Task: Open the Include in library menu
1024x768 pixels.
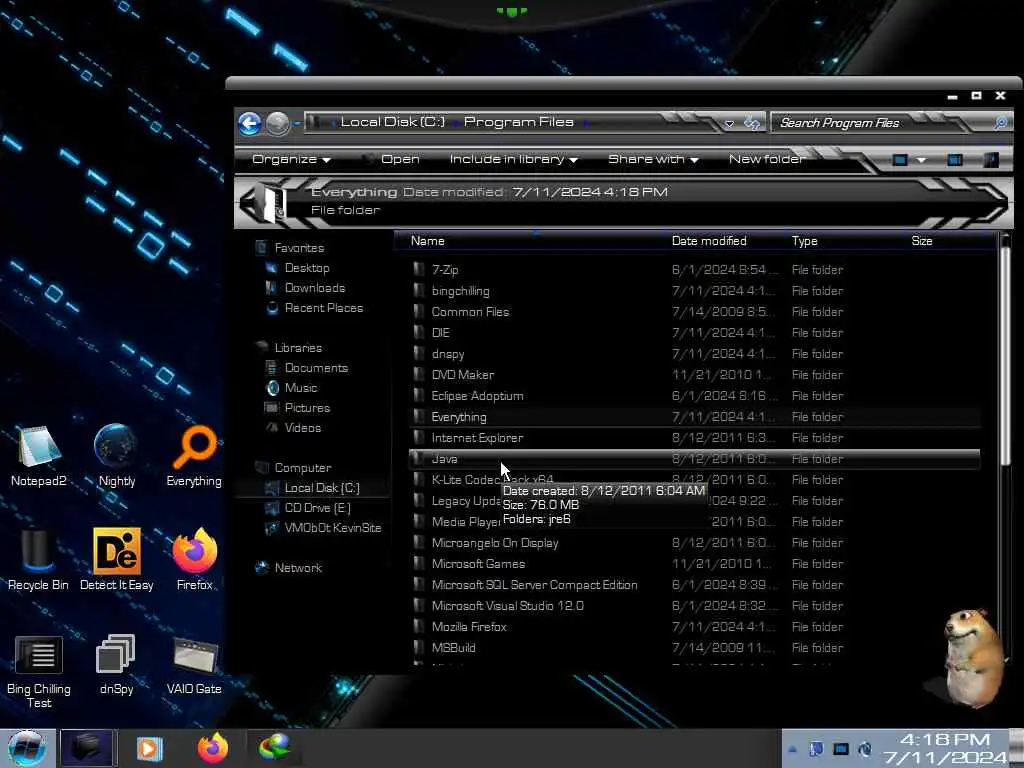Action: tap(513, 159)
